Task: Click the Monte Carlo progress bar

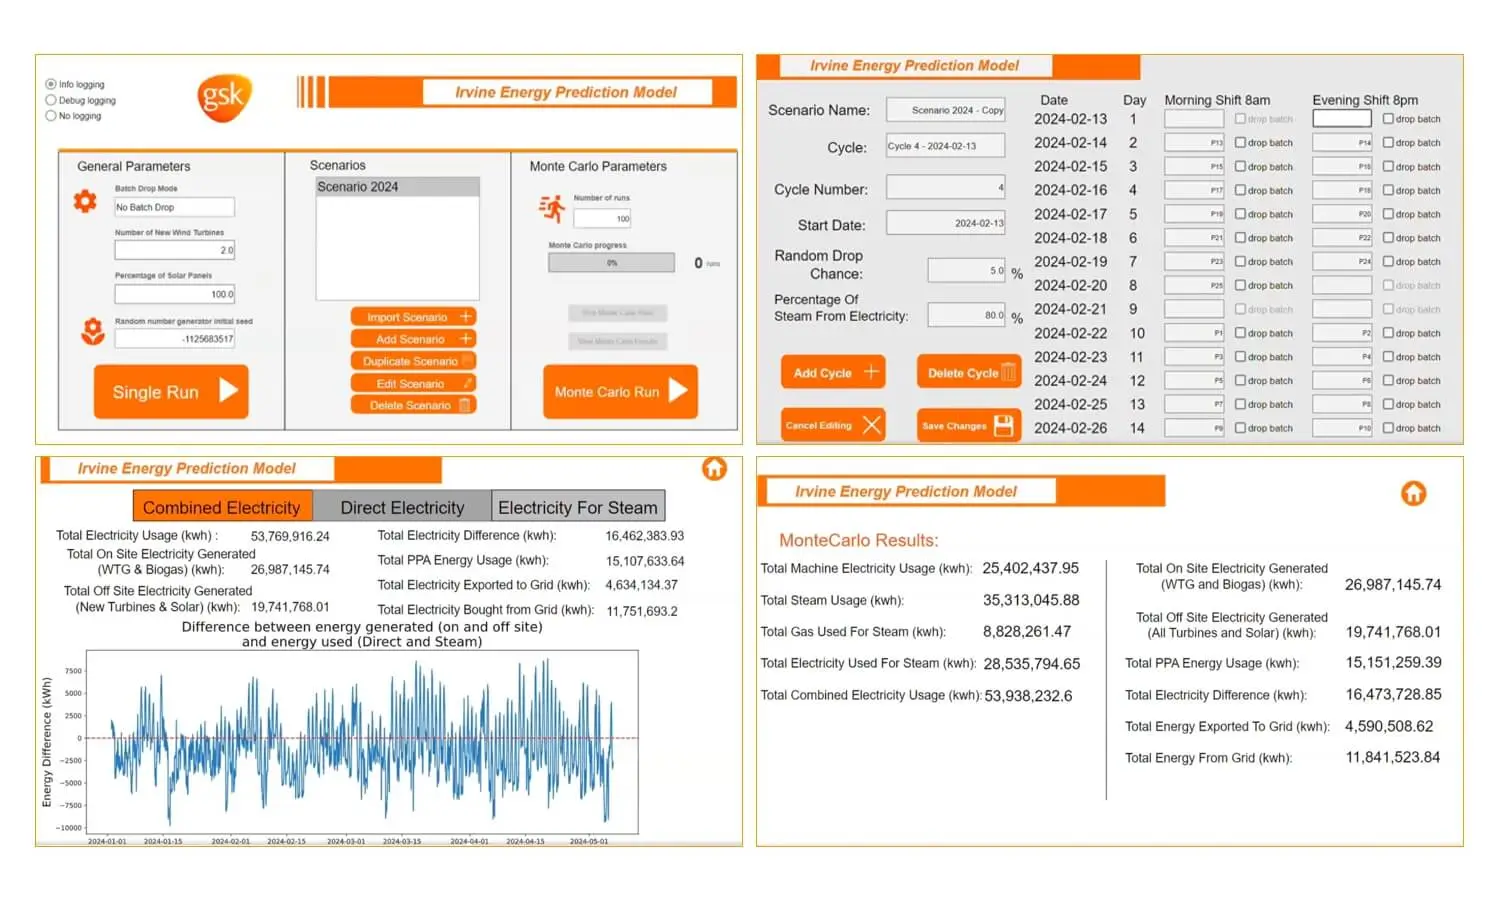Action: pos(611,263)
